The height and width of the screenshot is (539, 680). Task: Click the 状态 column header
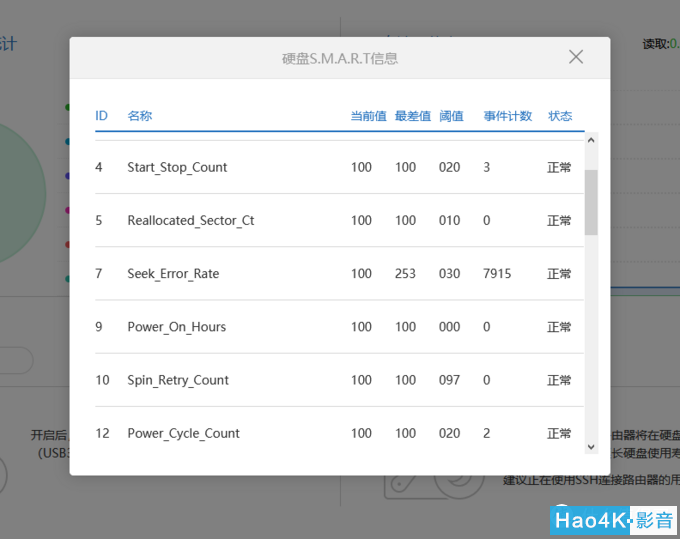(560, 116)
